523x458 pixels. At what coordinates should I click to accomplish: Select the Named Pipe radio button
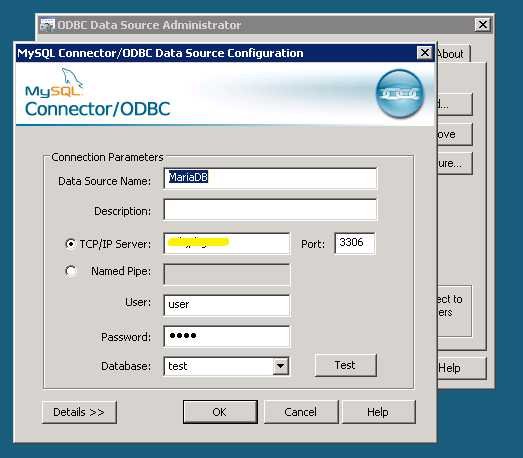coord(70,271)
